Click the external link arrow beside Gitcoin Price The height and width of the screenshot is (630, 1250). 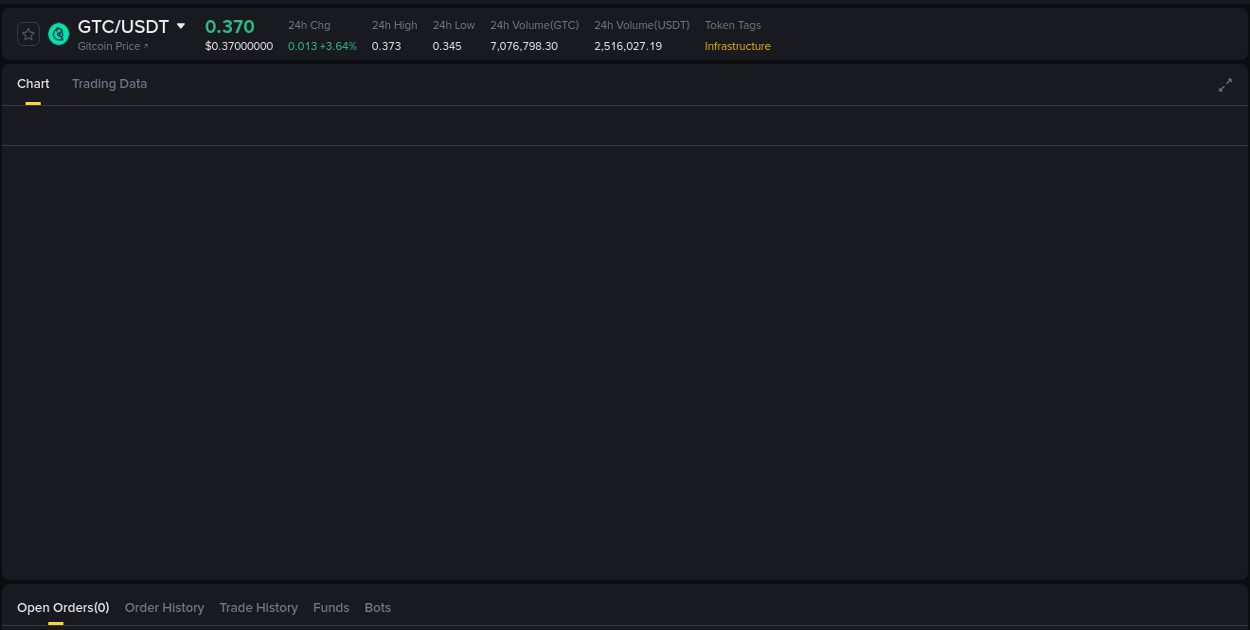click(145, 45)
